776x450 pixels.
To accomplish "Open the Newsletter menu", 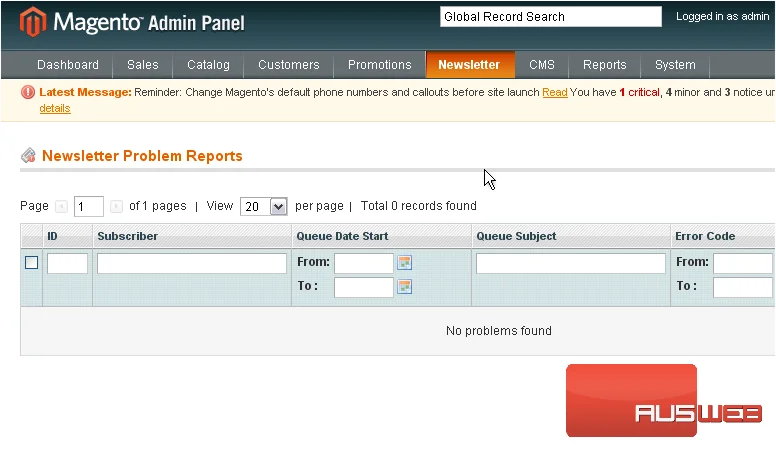I will click(469, 64).
